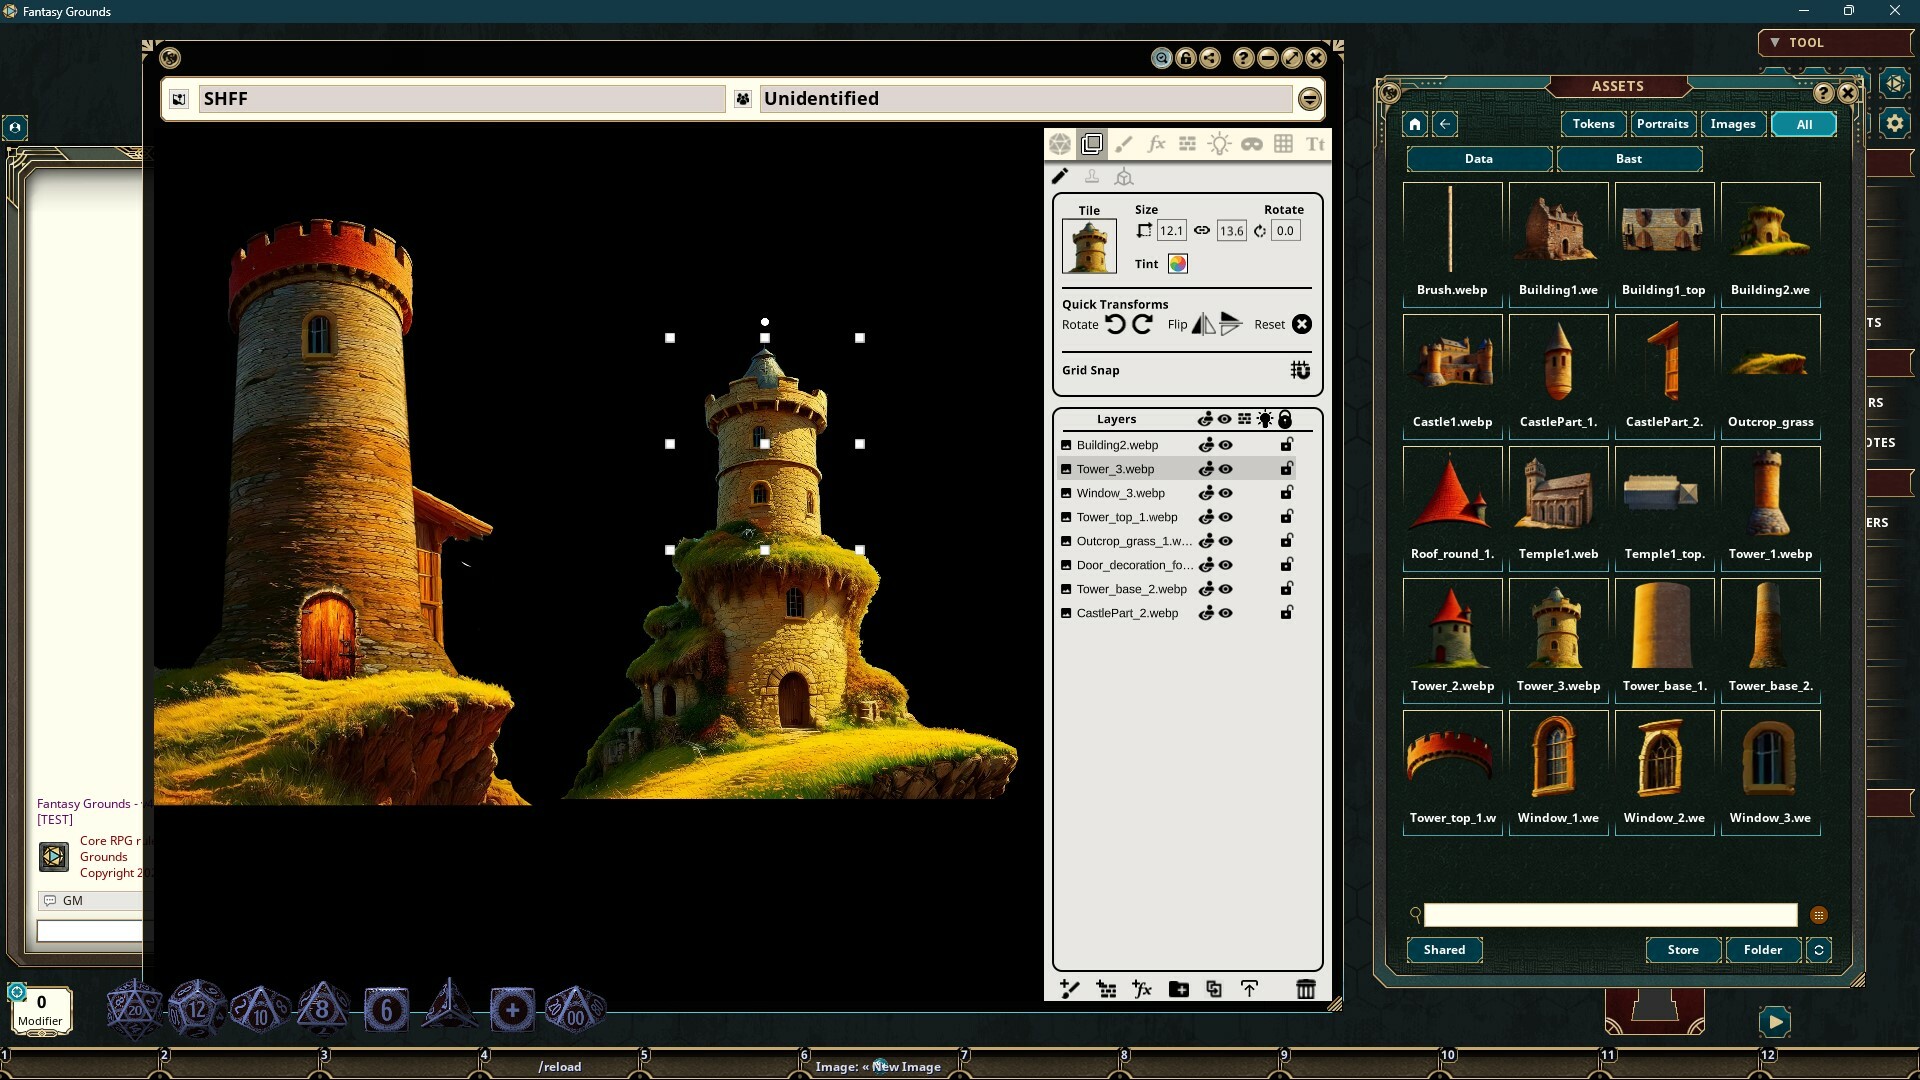Rotate the tile counter-clockwise in Quick Transforms
The width and height of the screenshot is (1920, 1080).
[x=1115, y=324]
